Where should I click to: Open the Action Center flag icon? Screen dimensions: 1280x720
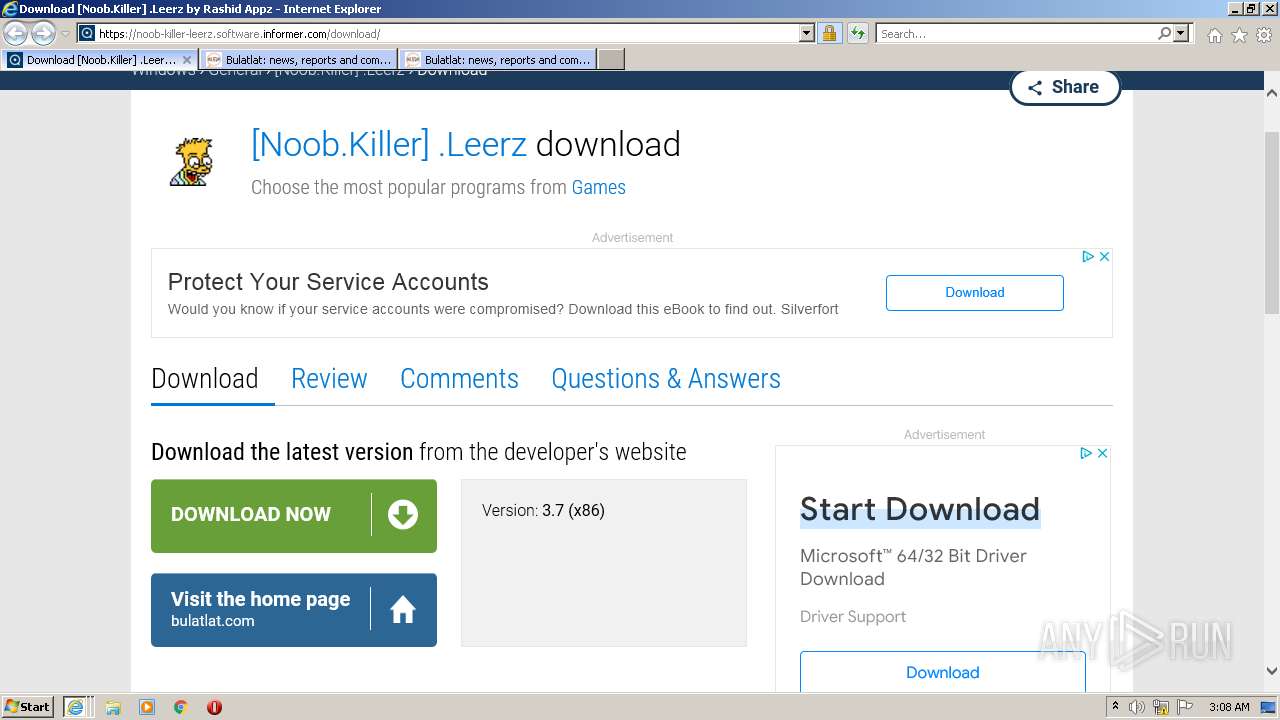[x=1185, y=707]
